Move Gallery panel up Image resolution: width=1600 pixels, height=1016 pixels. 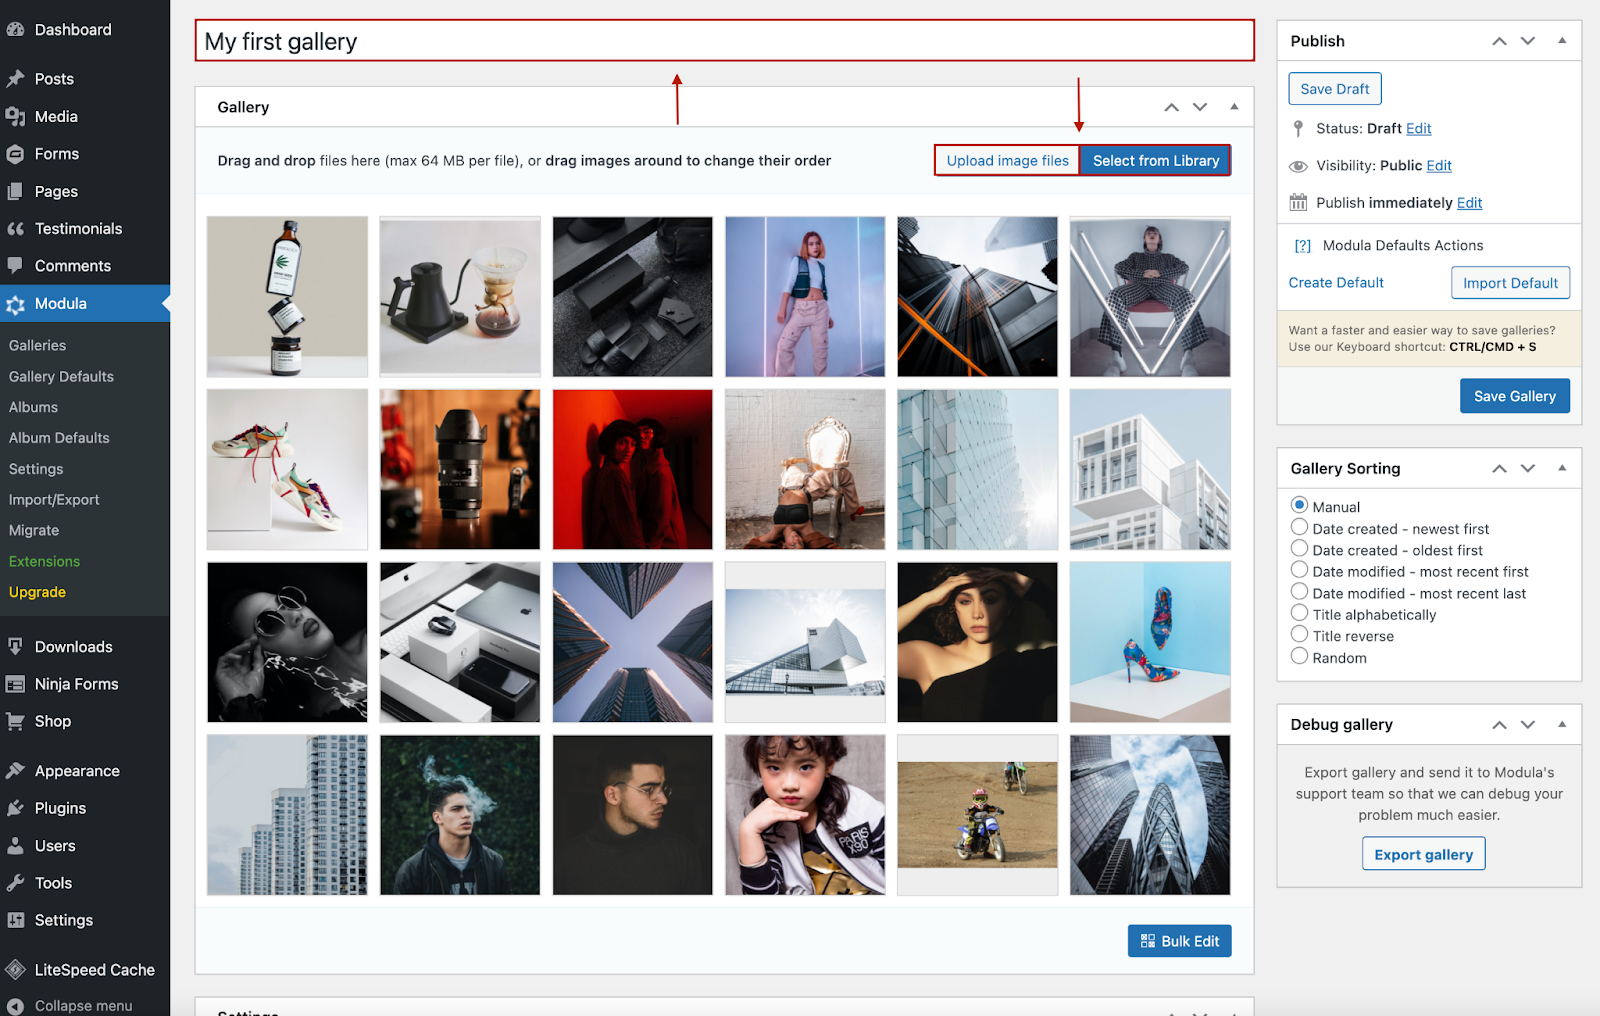click(x=1171, y=107)
